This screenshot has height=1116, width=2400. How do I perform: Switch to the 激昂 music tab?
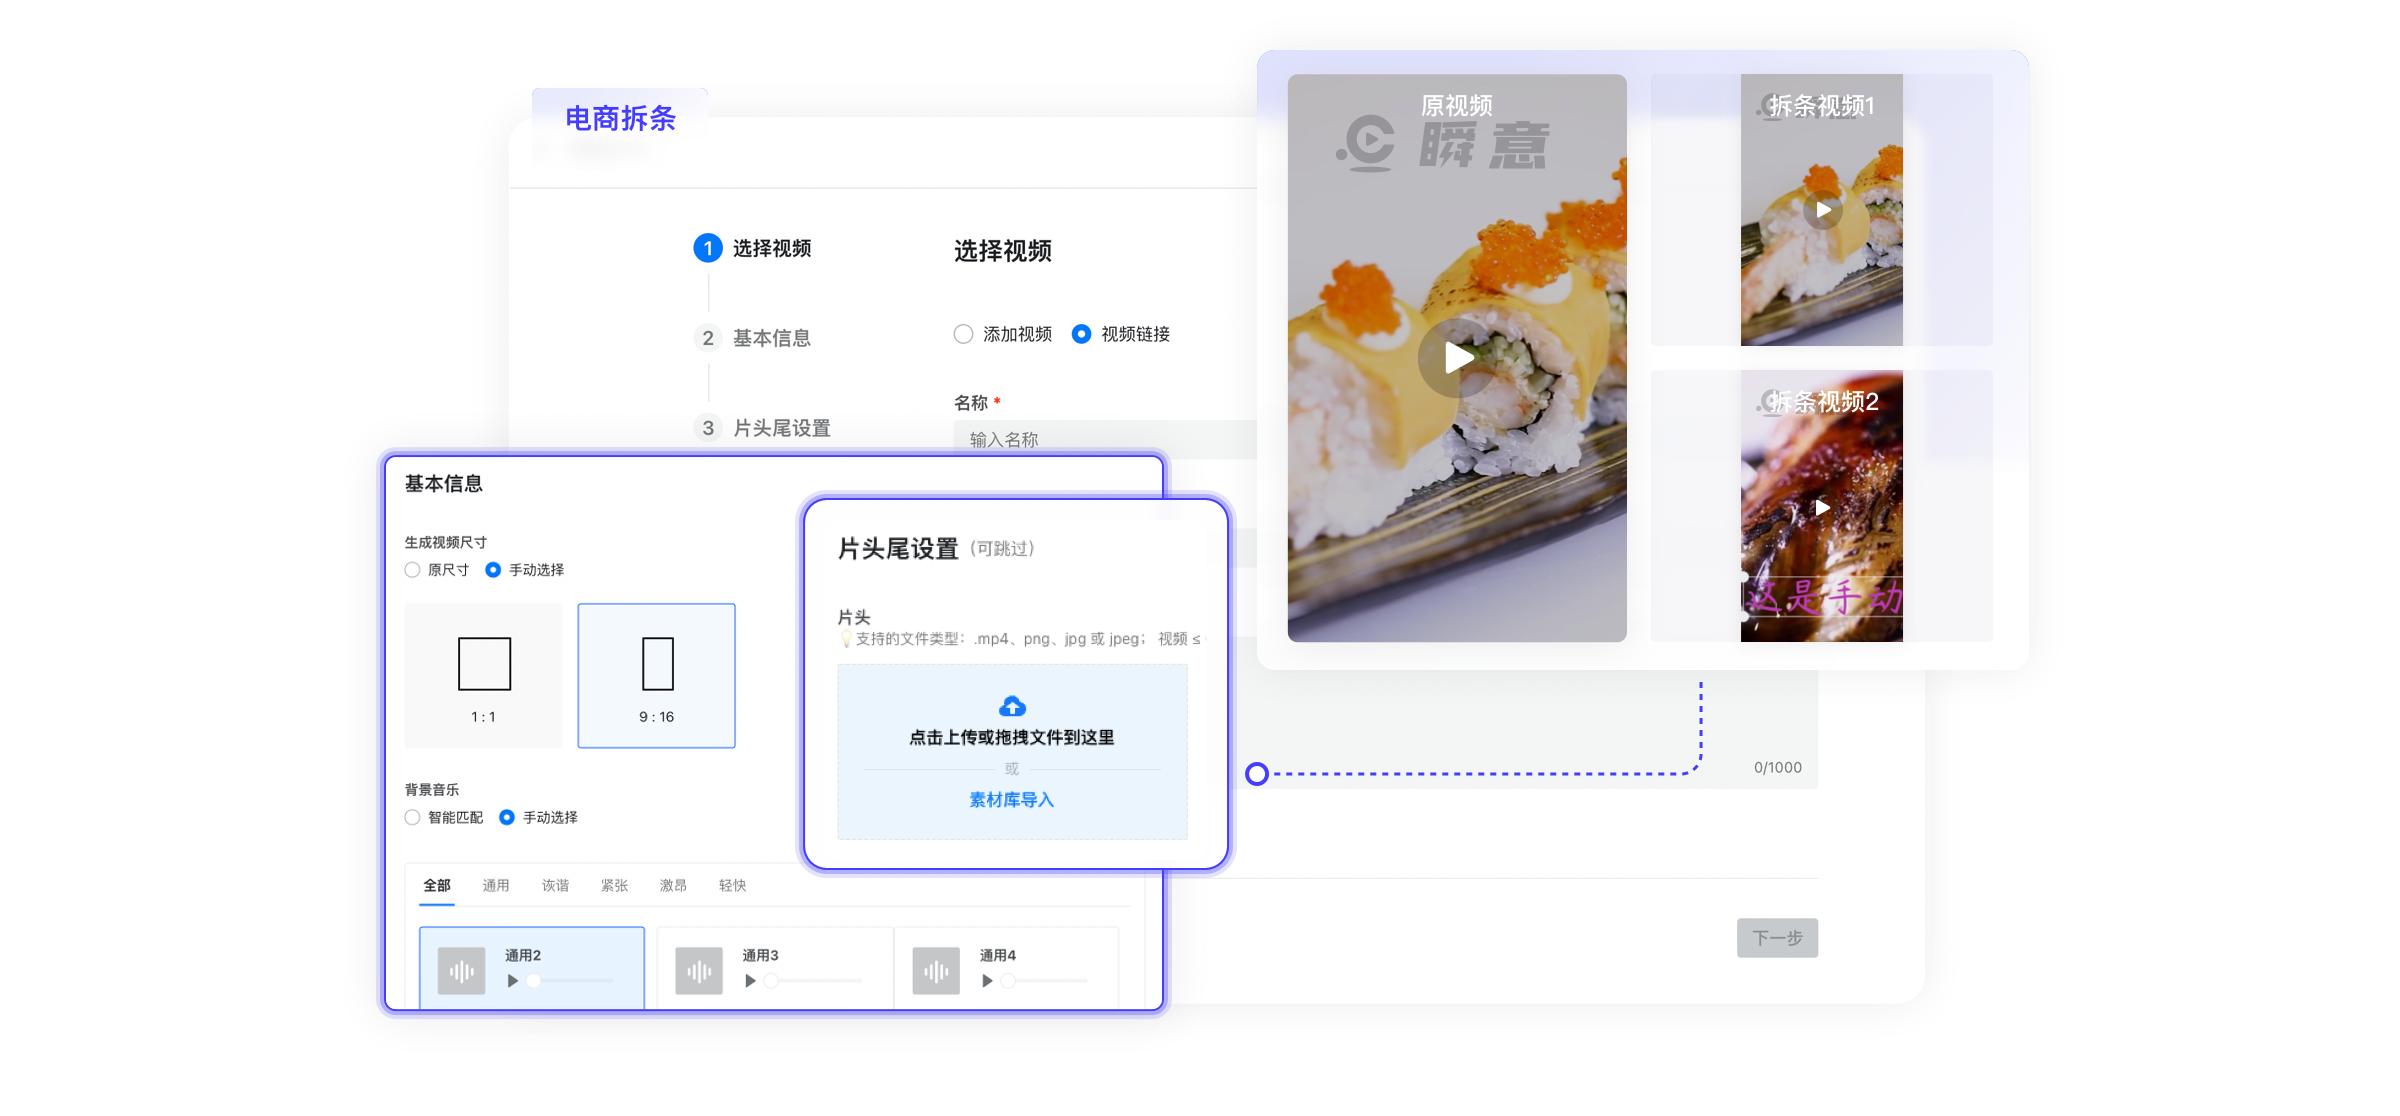[x=676, y=886]
